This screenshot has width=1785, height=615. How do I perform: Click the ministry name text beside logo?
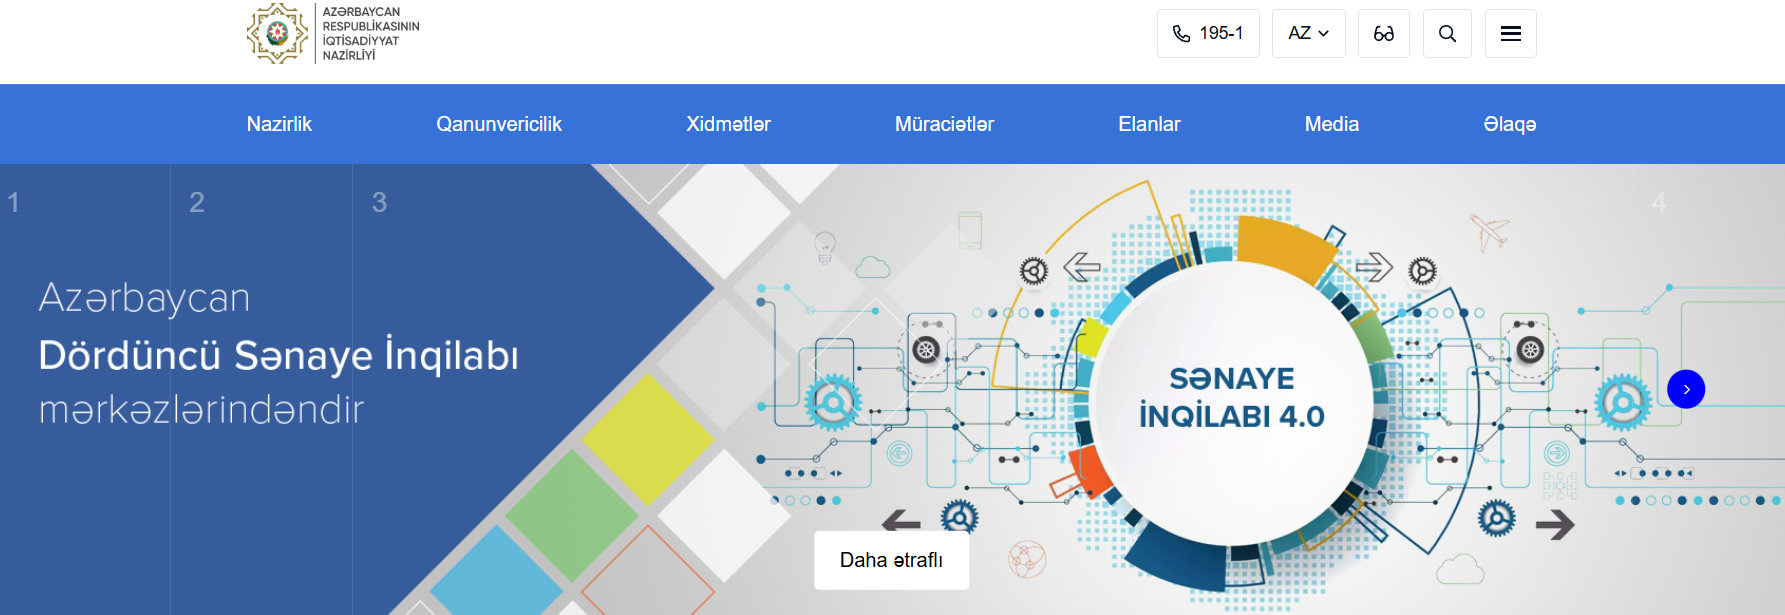point(370,34)
